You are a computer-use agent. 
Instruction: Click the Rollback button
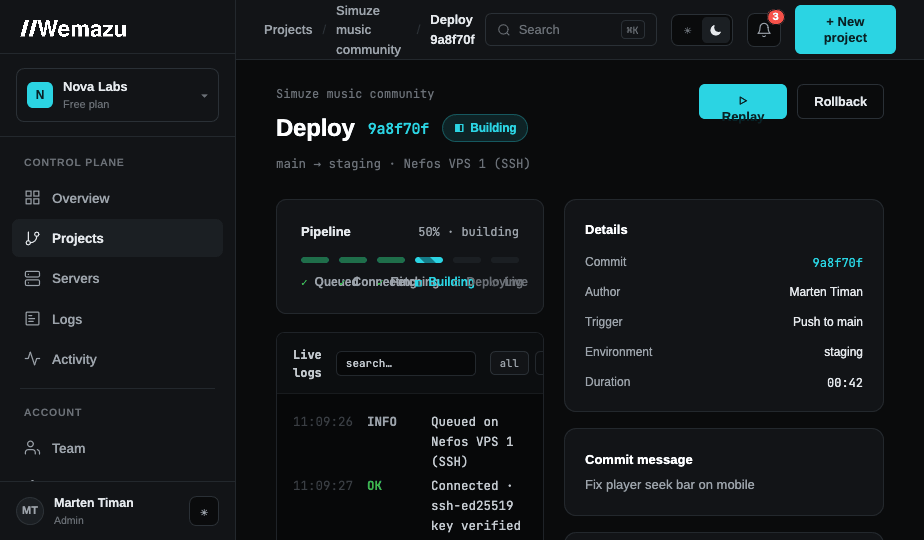840,101
